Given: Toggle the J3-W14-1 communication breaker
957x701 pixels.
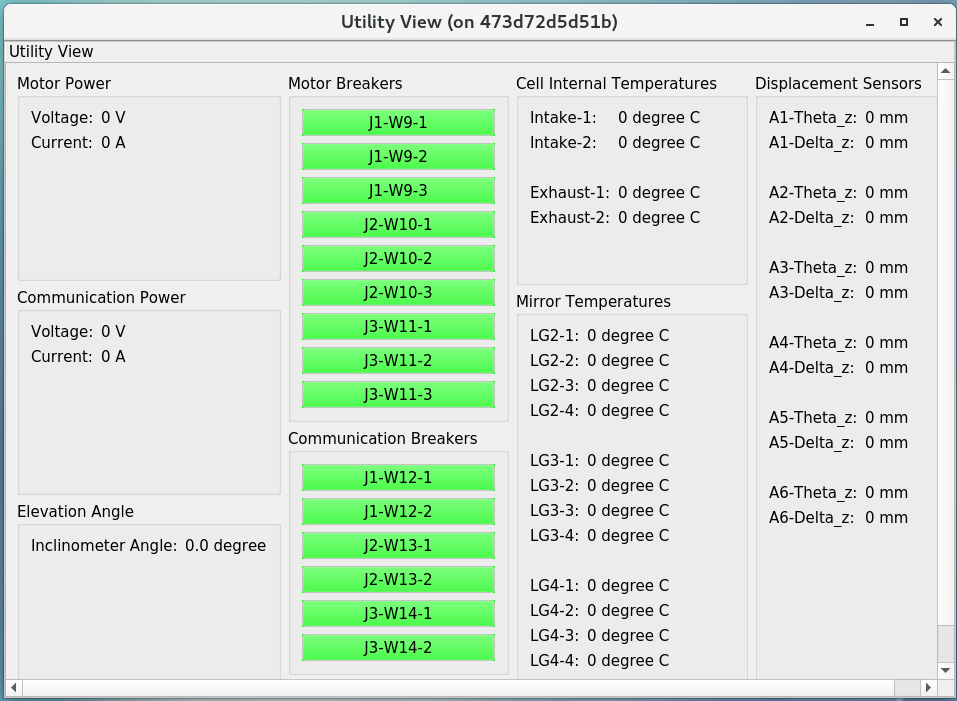Looking at the screenshot, I should pos(398,613).
